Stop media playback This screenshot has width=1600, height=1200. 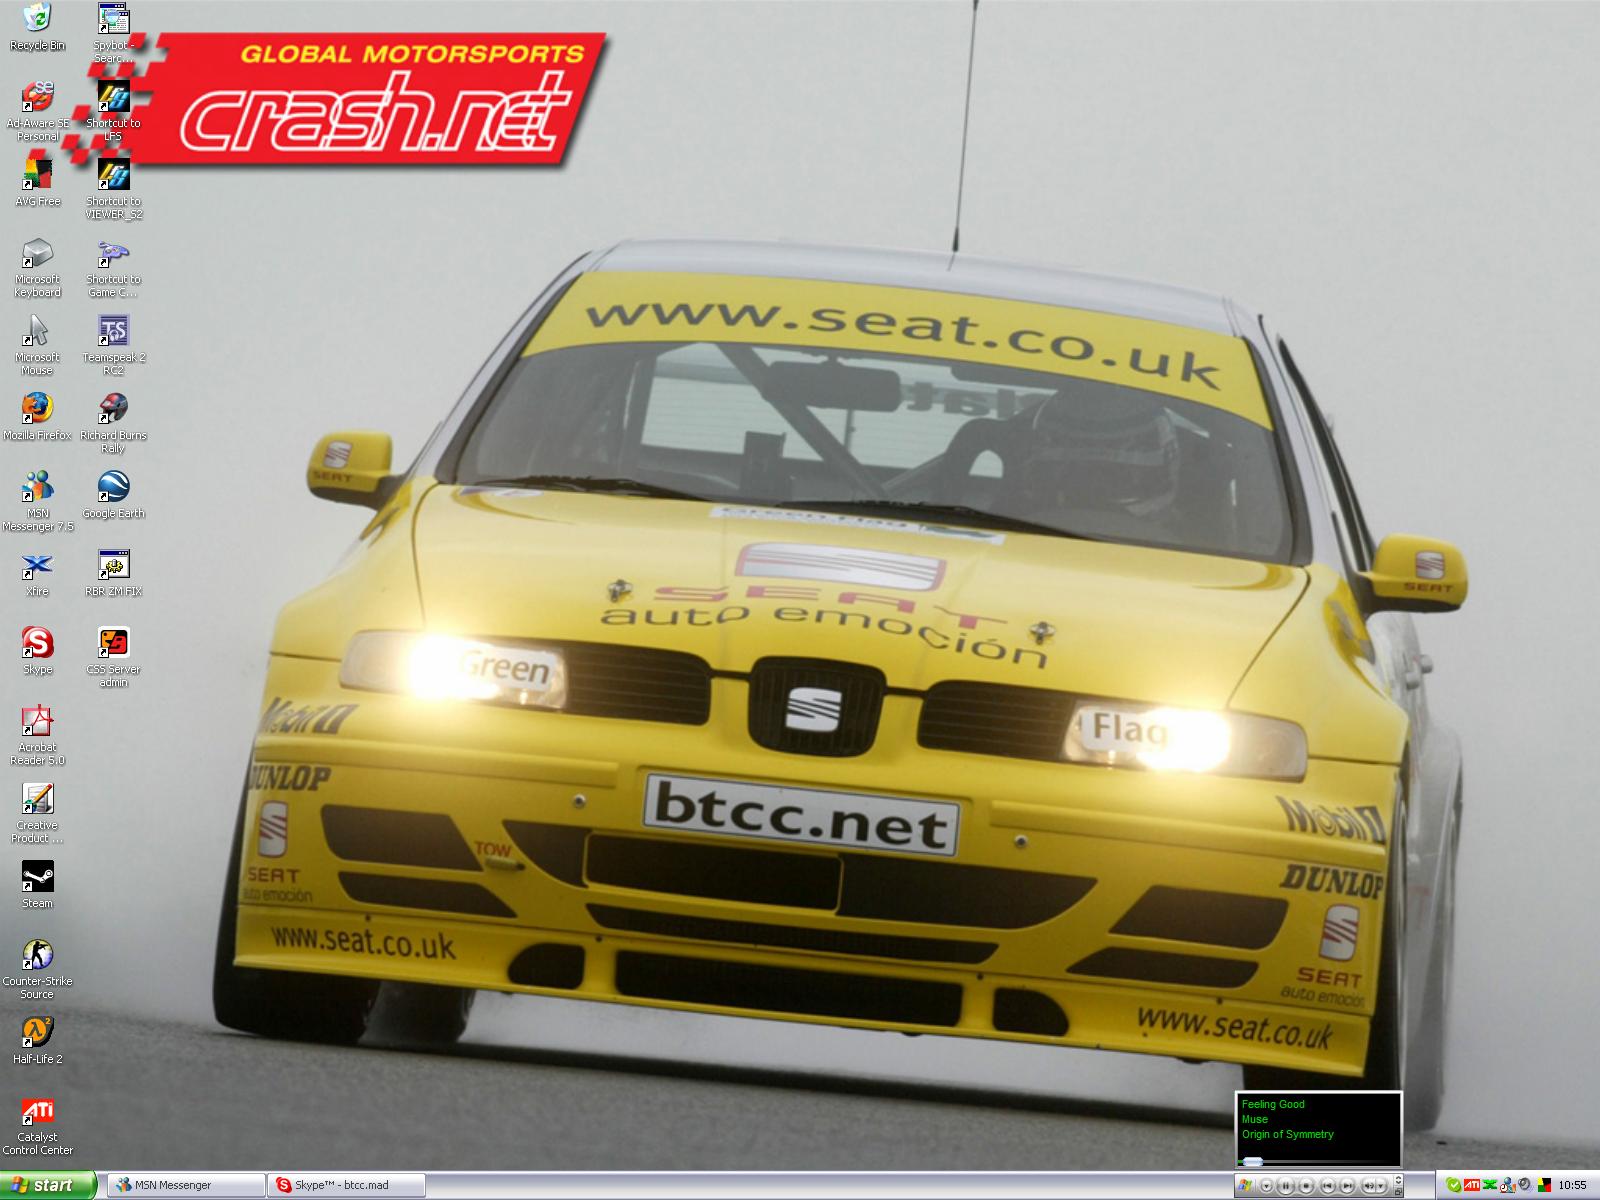coord(1306,1186)
